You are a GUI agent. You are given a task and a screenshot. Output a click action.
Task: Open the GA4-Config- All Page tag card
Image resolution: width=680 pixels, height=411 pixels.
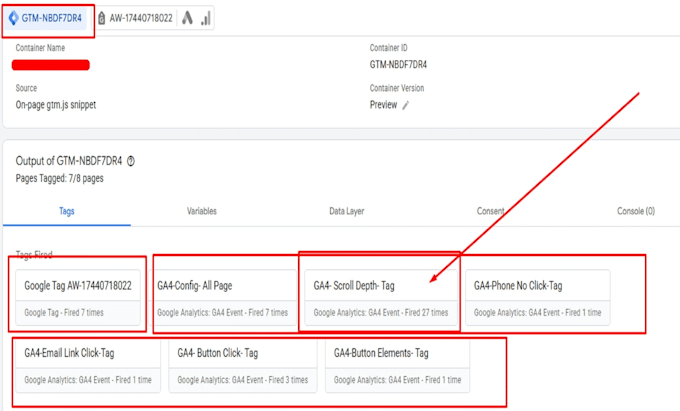(x=223, y=297)
